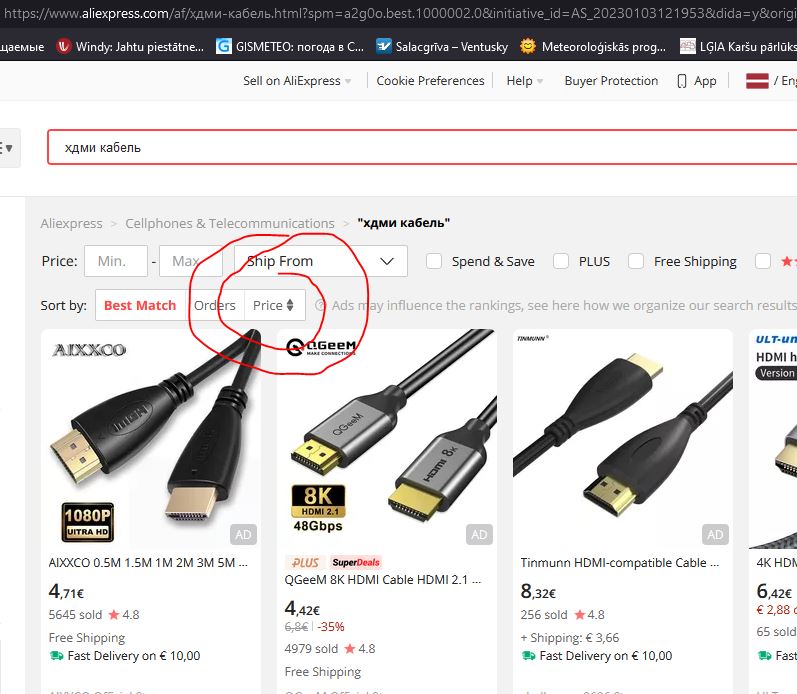This screenshot has height=694, width=797.
Task: Go to Cellphones & Telecommunications breadcrumb
Action: [x=230, y=223]
